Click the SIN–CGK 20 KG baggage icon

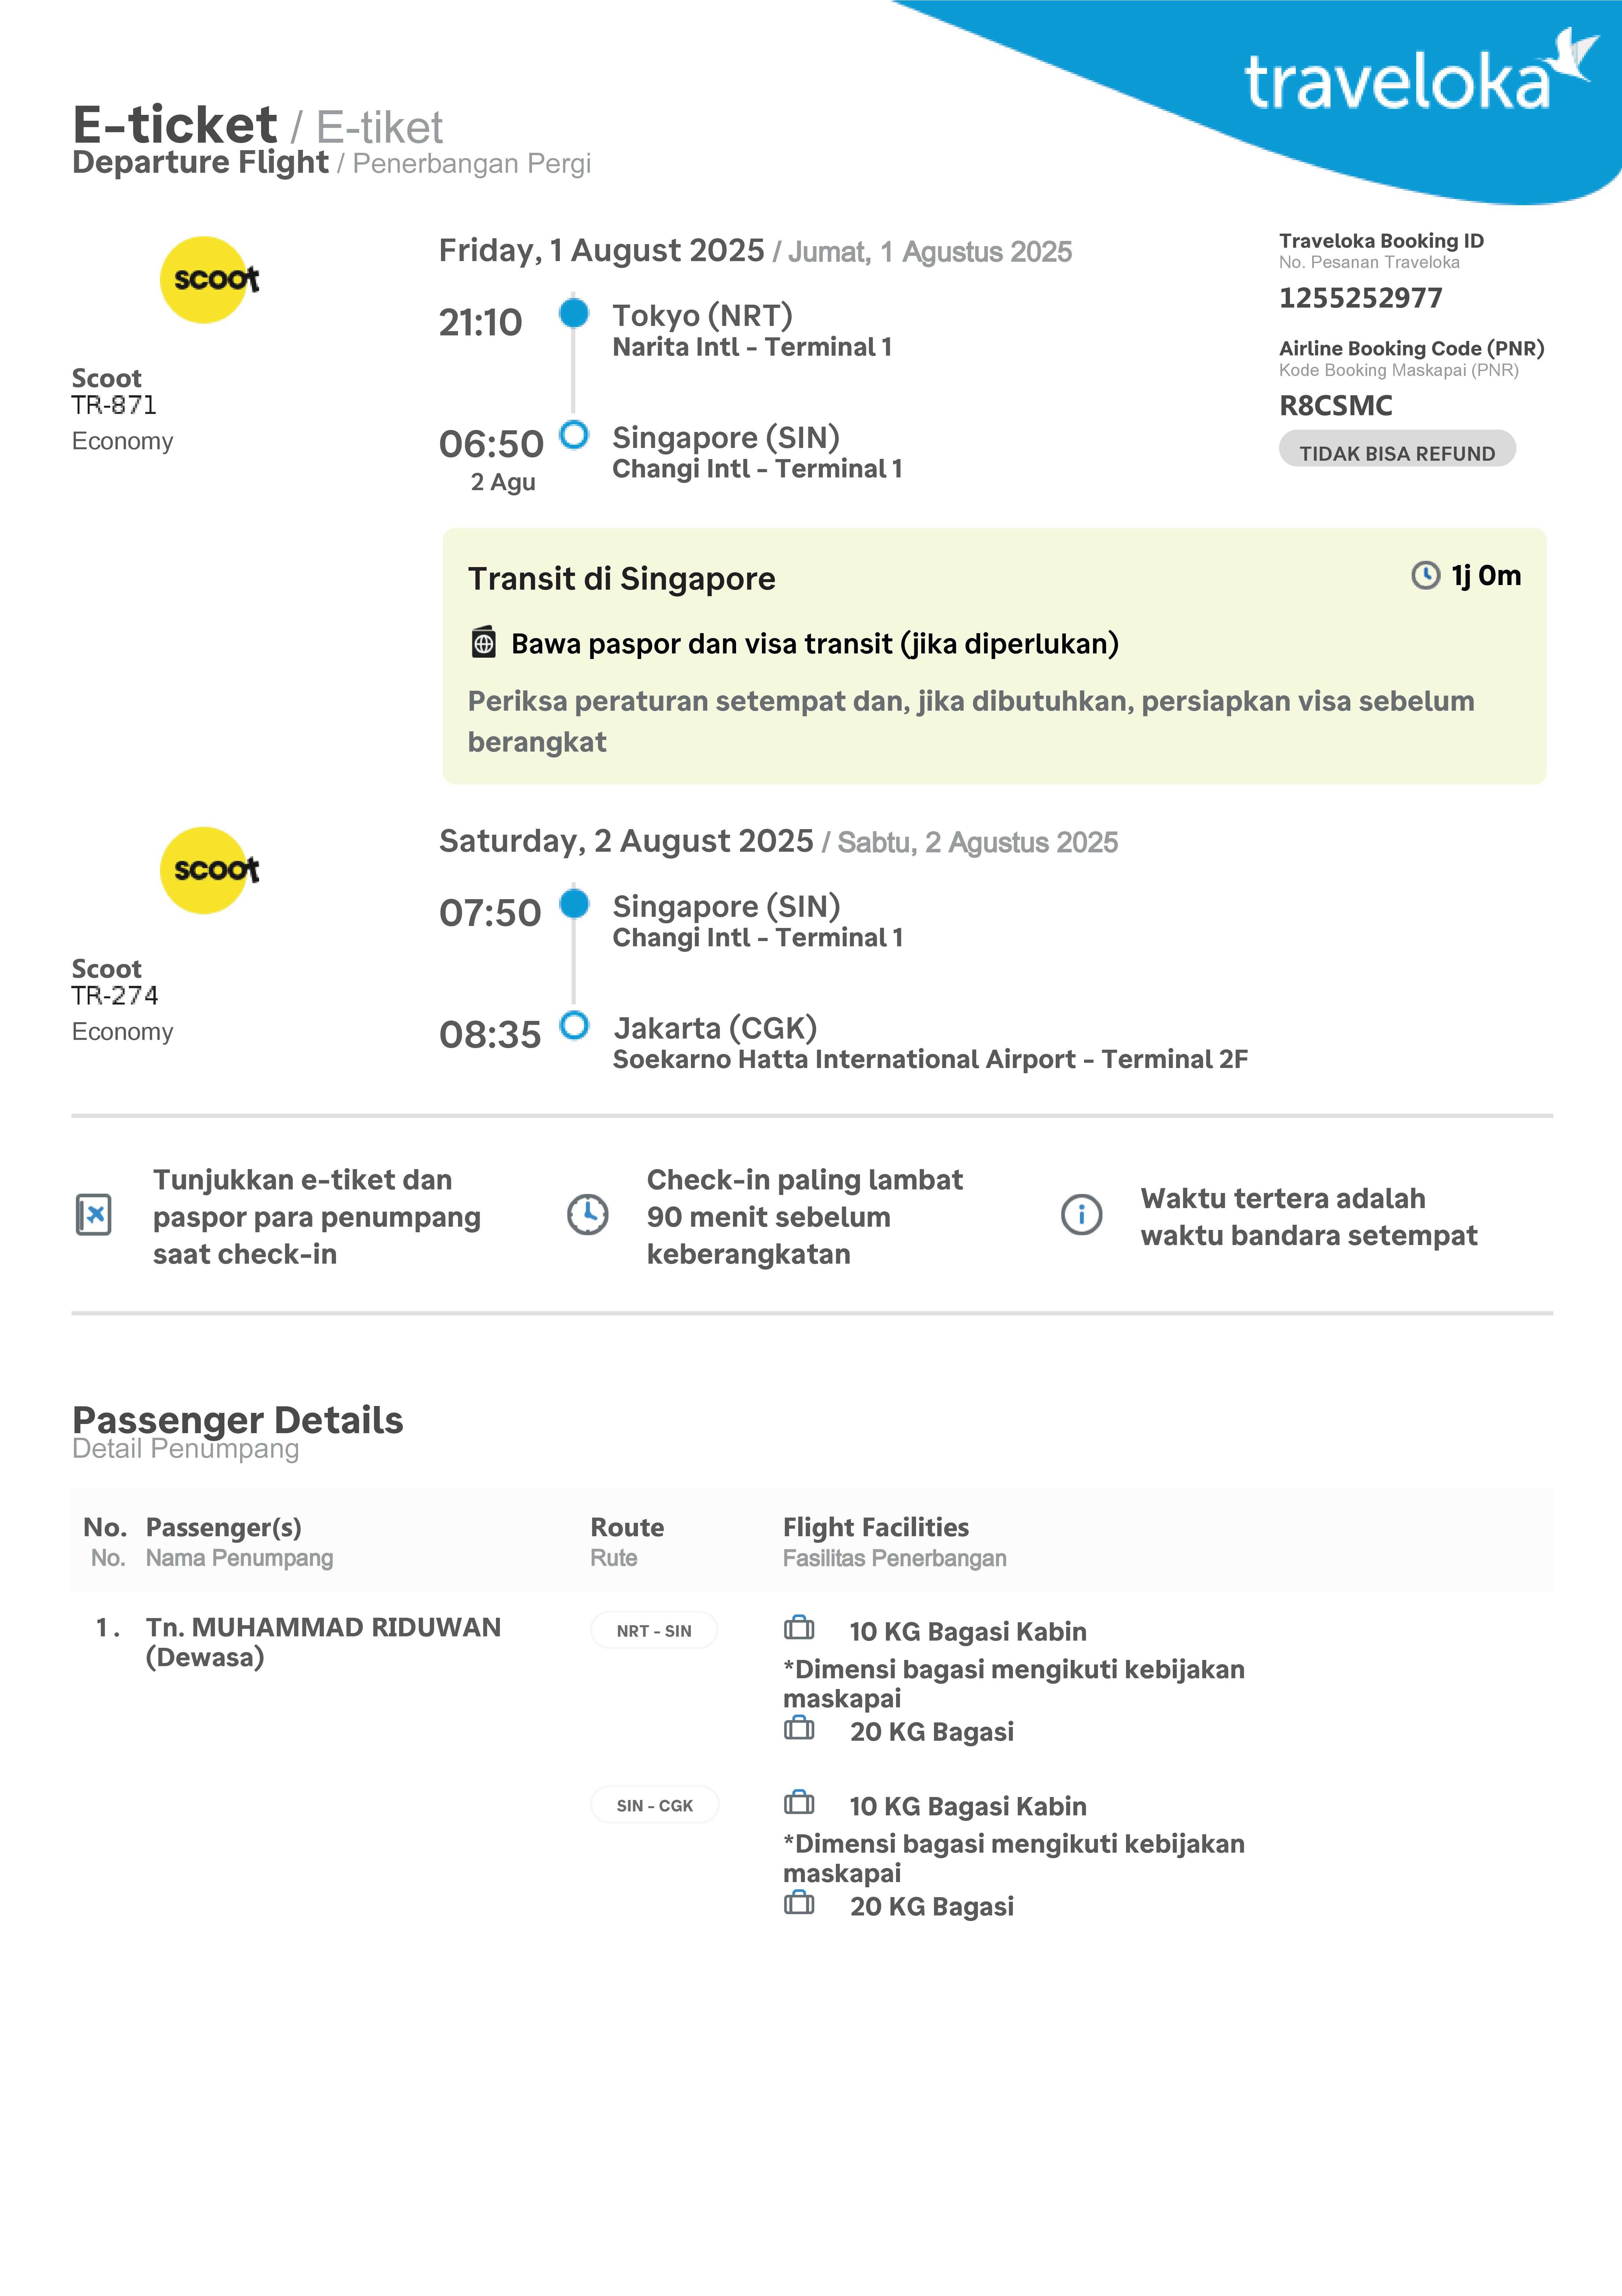click(799, 1903)
